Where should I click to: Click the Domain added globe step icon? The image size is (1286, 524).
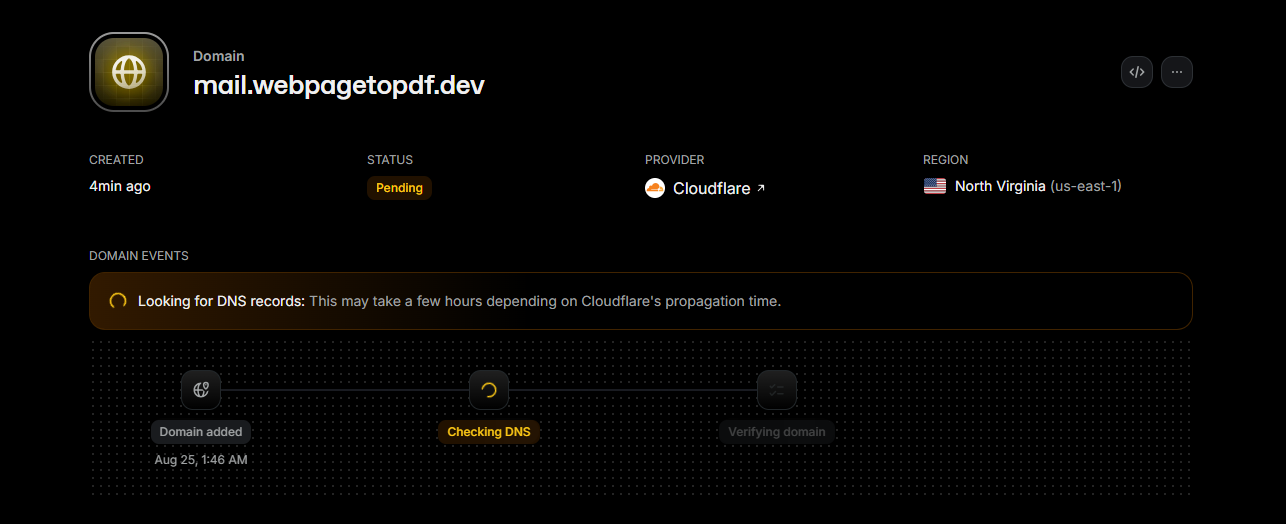point(201,390)
